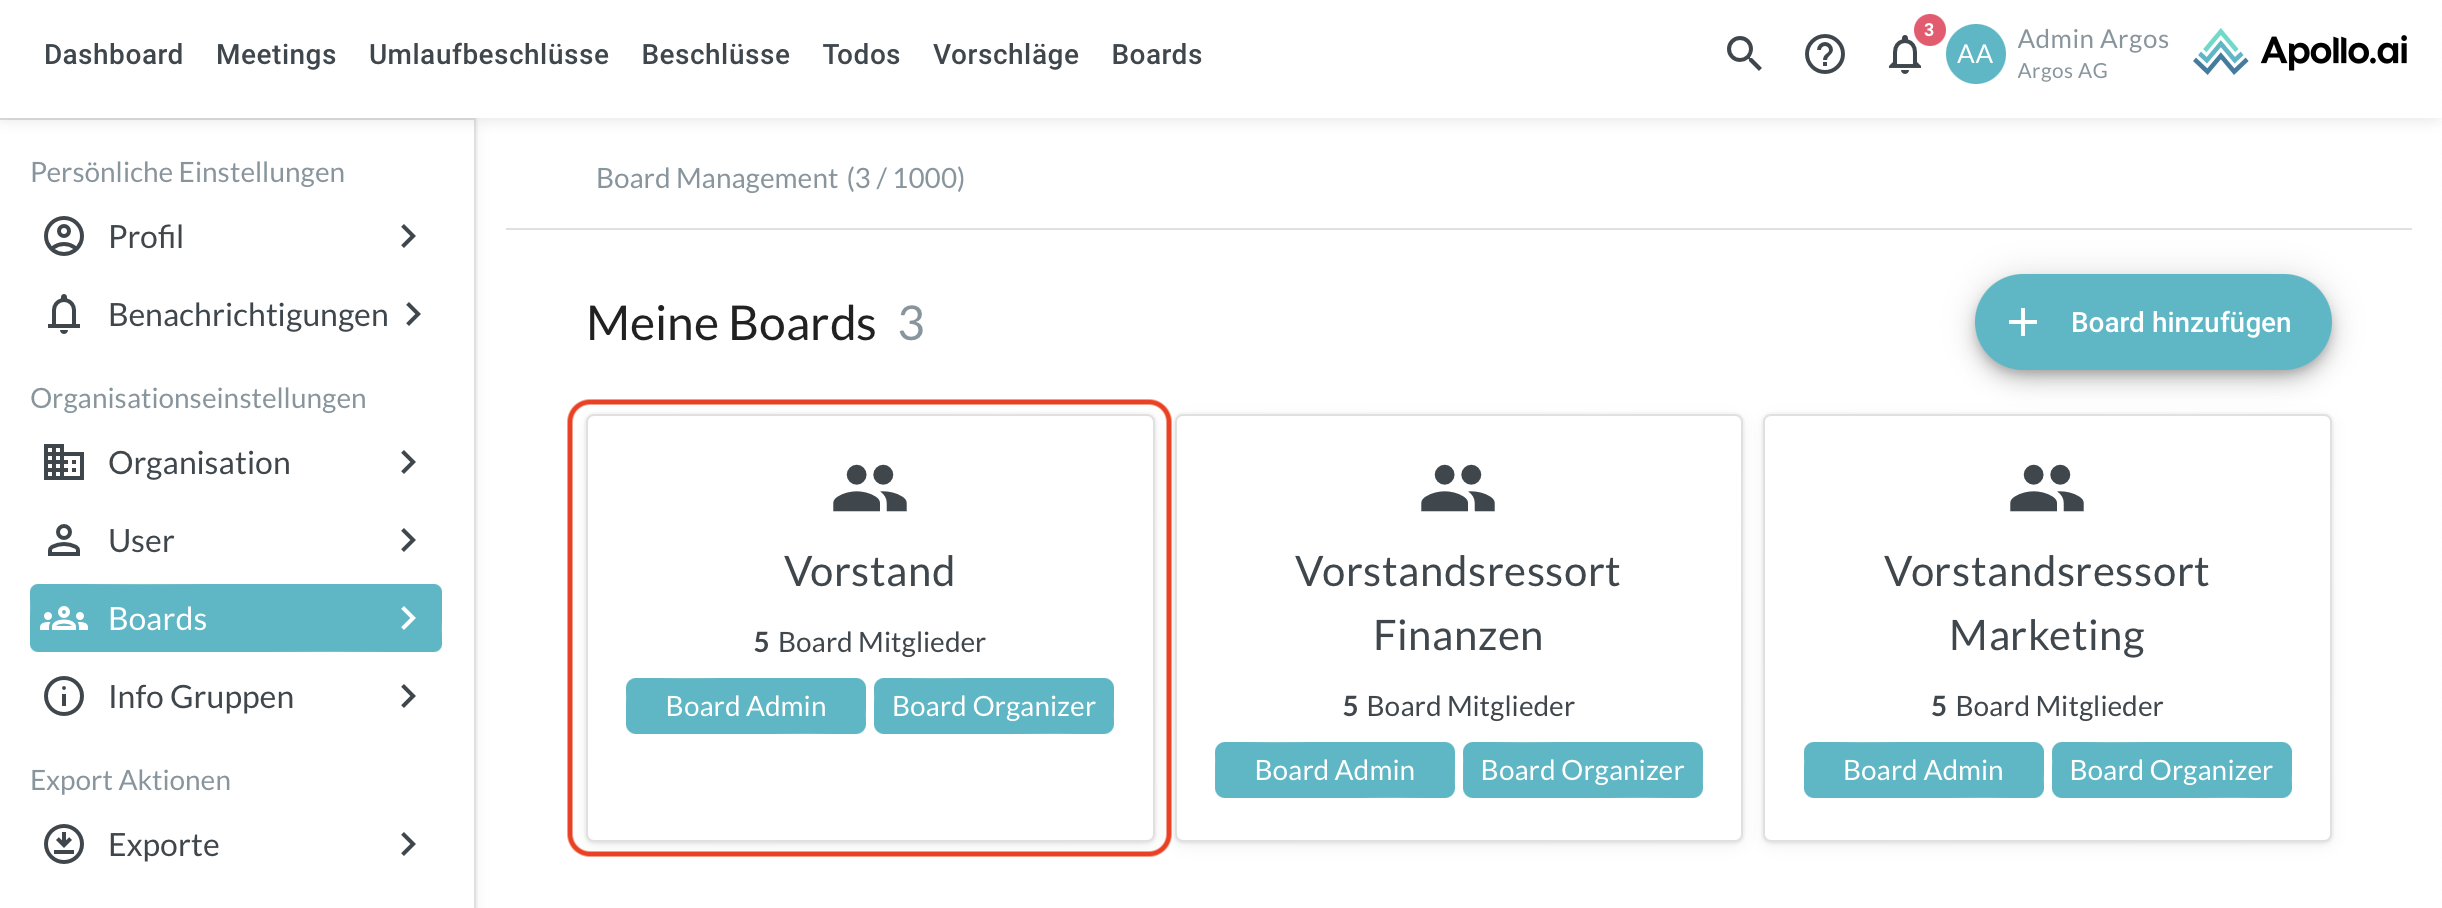Screen dimensions: 2442x908
Task: Expand the Benachrichtigungen chevron arrow
Action: tap(414, 315)
